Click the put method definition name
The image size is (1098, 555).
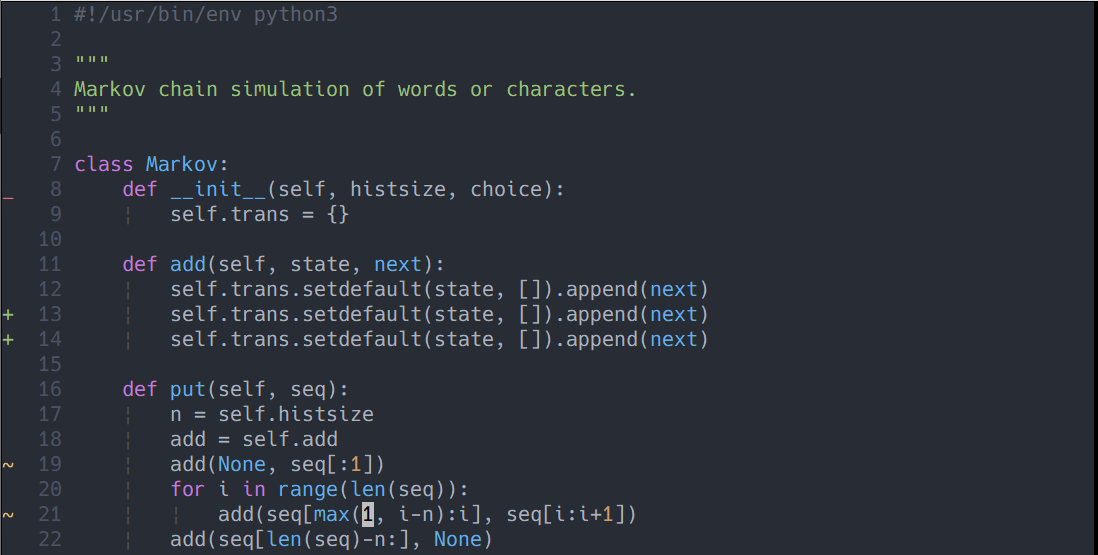click(188, 389)
